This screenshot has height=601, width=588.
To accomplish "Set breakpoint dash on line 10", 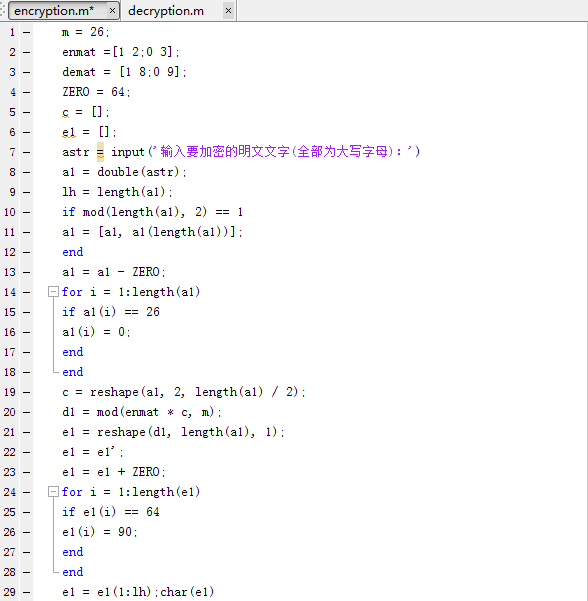I will [26, 212].
